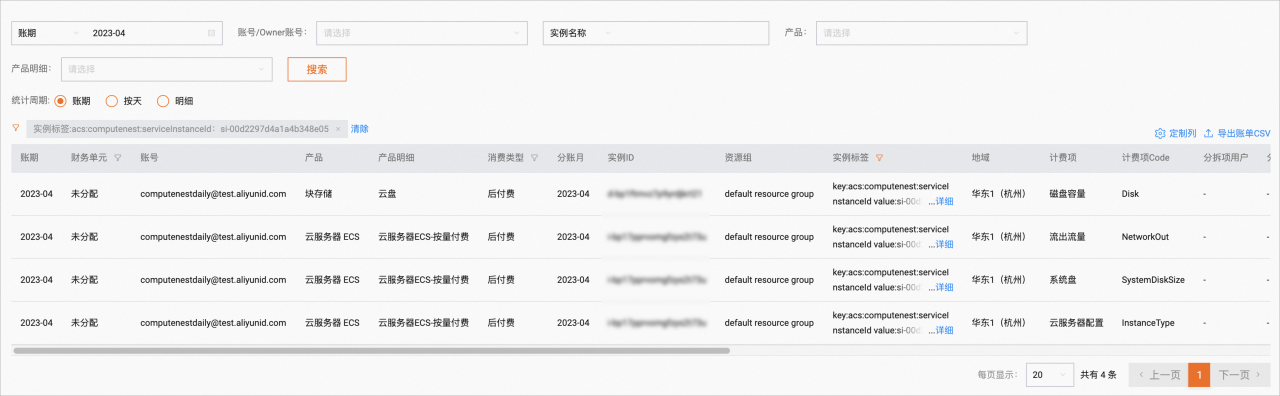Open the 账号/Owner账号 dropdown
The width and height of the screenshot is (1280, 396).
[421, 33]
